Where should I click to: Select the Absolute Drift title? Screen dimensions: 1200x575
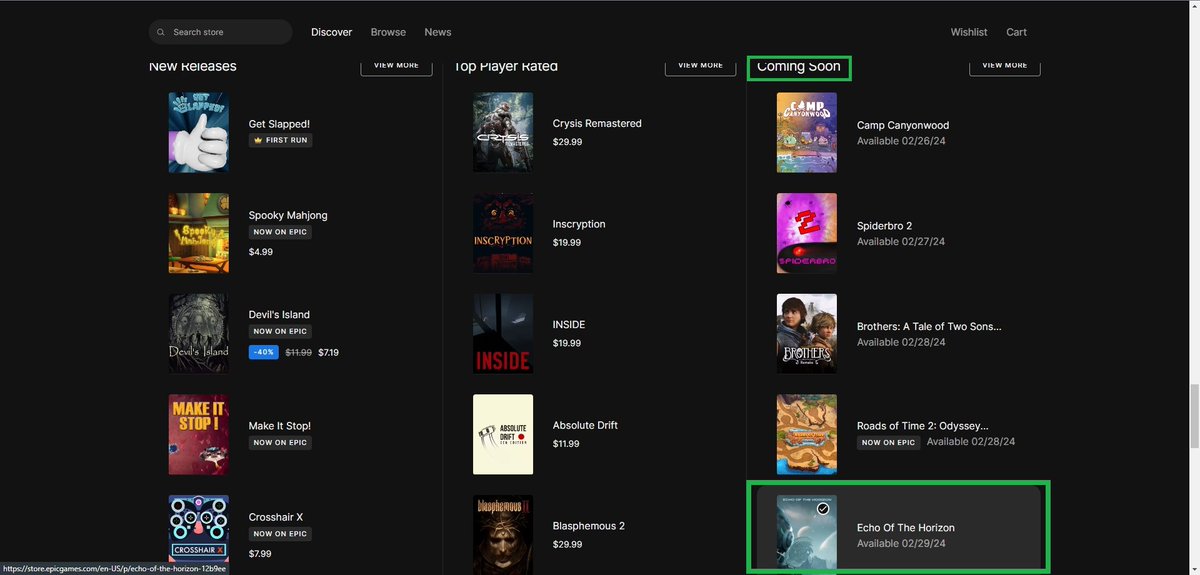coord(585,425)
